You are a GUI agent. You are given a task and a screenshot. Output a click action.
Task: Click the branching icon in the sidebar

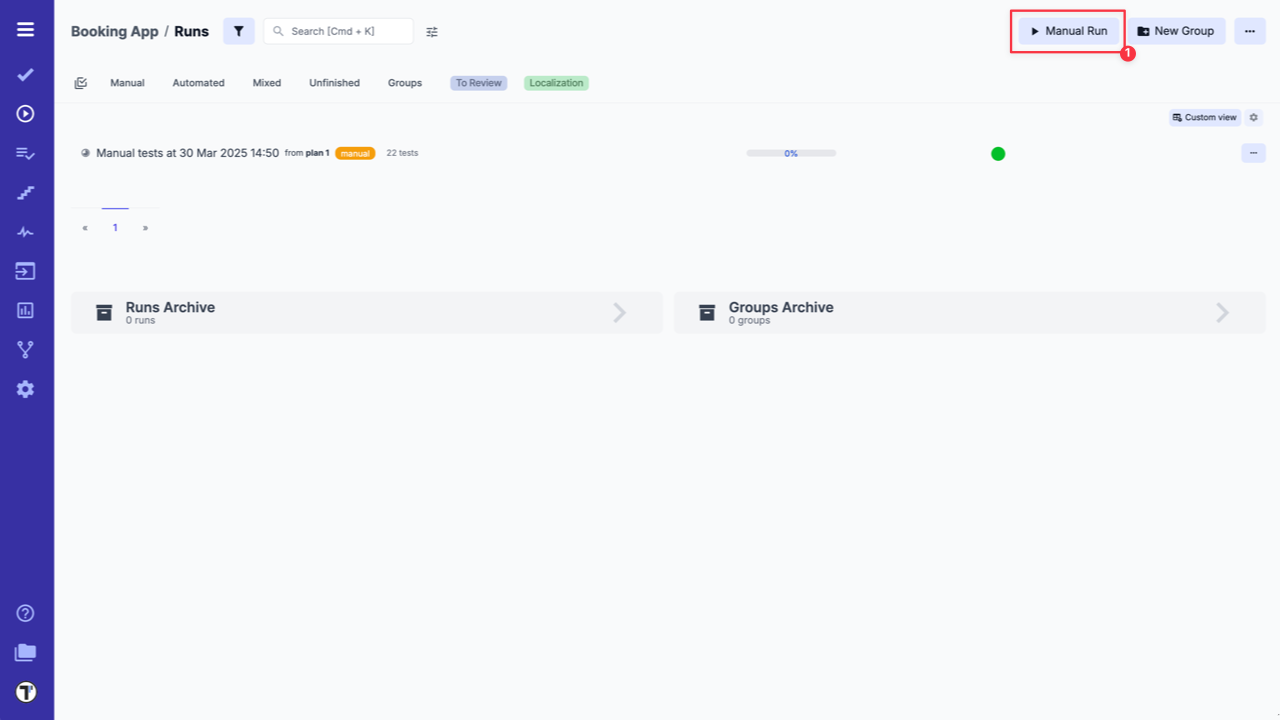click(x=25, y=349)
